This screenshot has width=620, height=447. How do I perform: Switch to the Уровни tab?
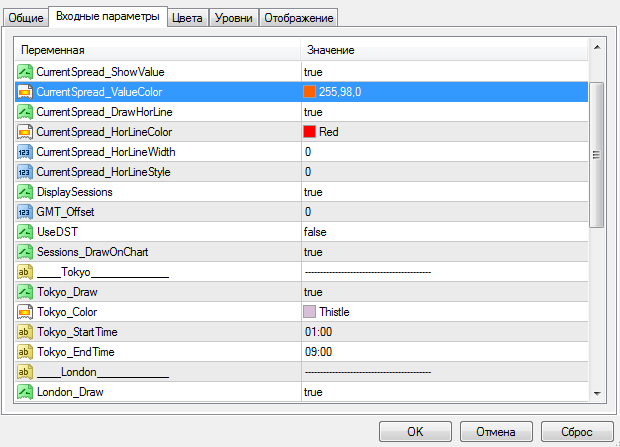(x=232, y=17)
